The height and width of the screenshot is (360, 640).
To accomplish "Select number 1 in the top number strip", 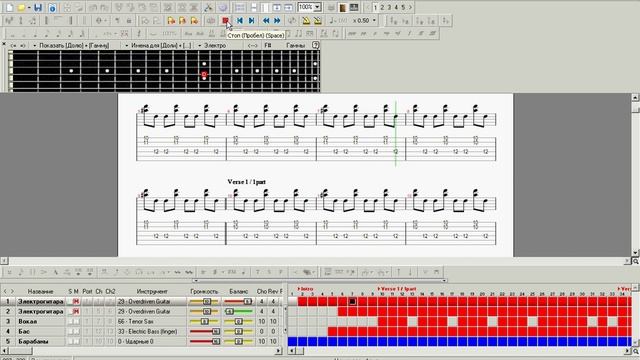I will click(375, 7).
